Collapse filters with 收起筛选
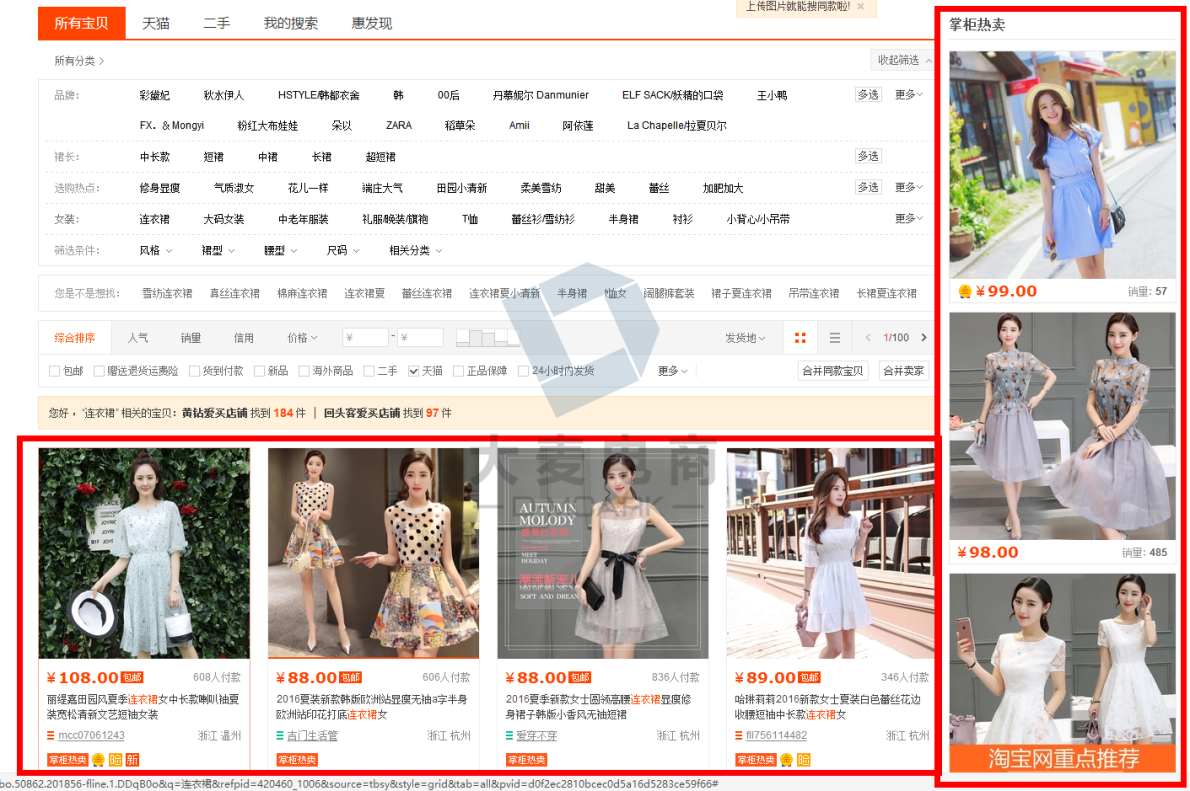This screenshot has height=791, width=1190. pos(904,60)
